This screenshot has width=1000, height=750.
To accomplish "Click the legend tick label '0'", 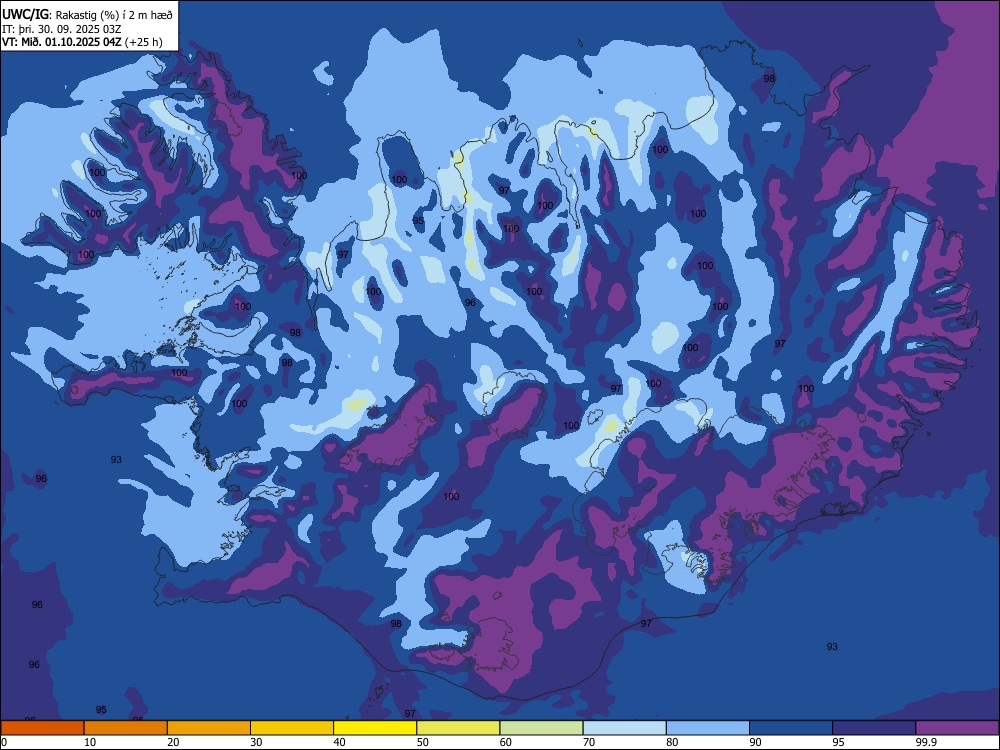I will 4,742.
